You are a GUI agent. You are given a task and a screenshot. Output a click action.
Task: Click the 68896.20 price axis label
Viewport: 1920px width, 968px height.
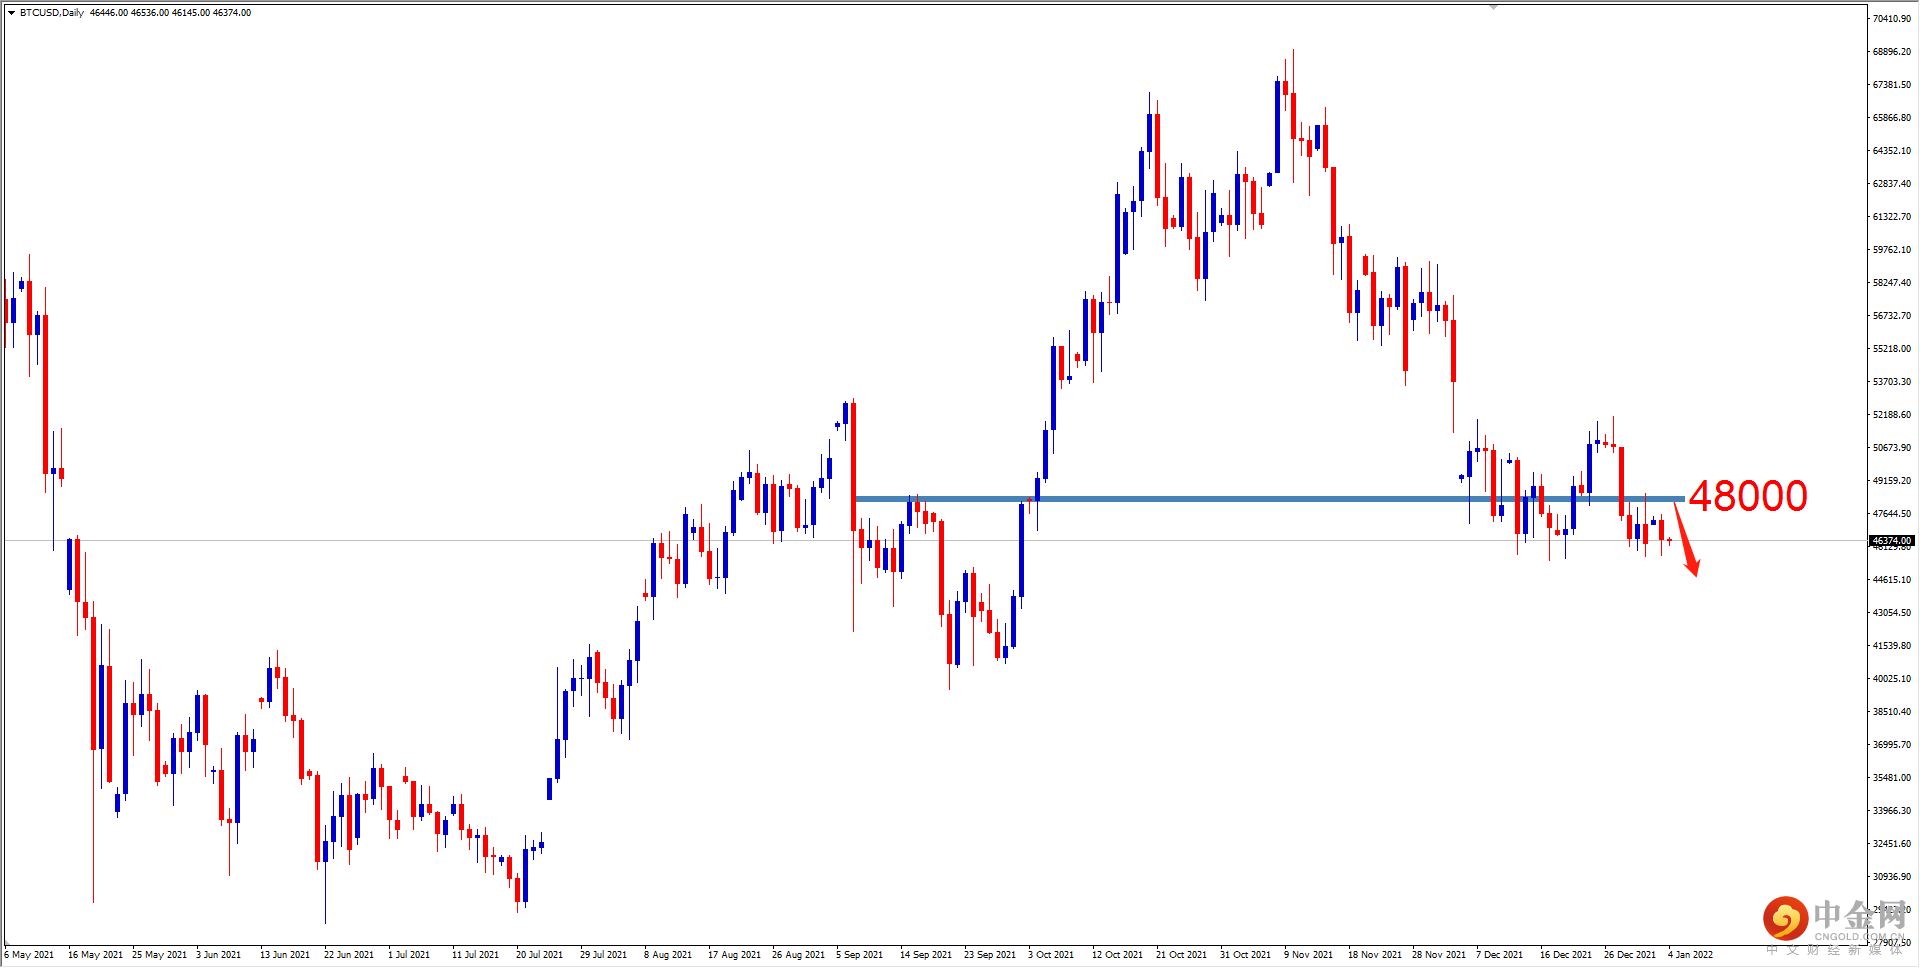(1892, 52)
